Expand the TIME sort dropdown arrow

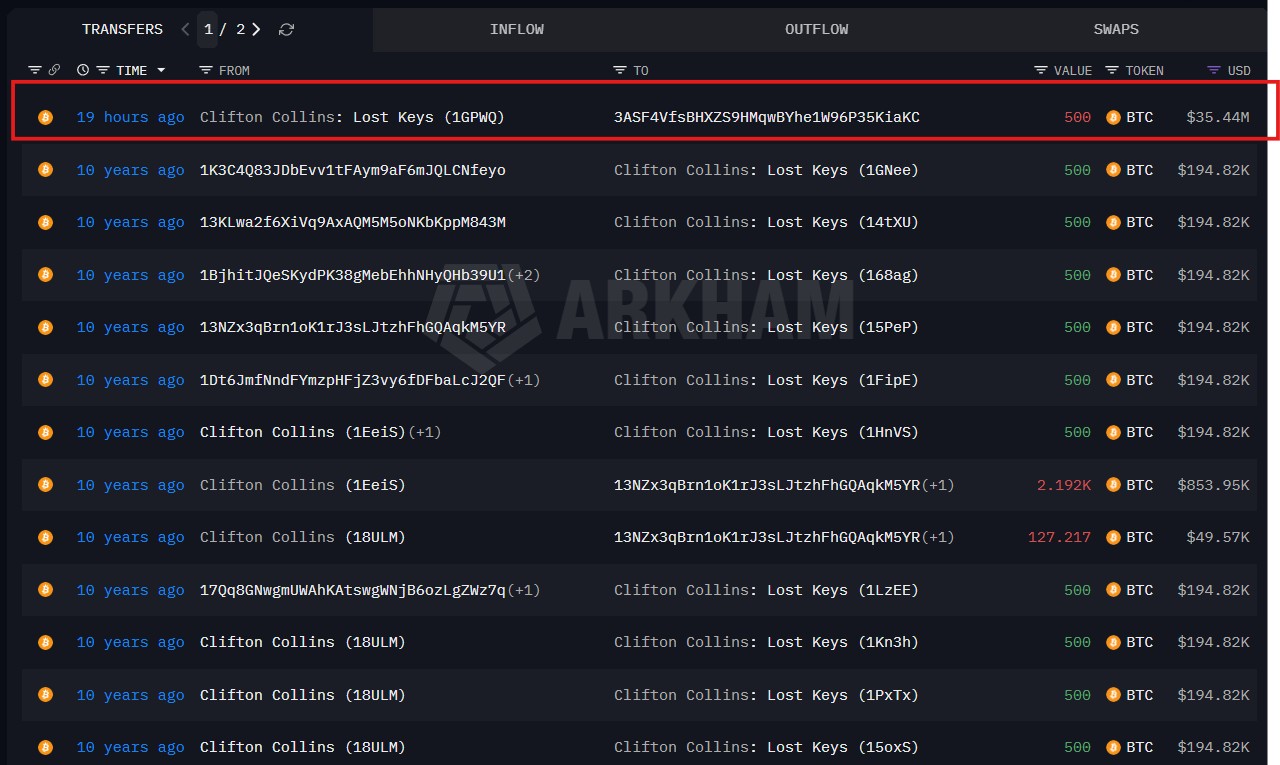tap(161, 70)
